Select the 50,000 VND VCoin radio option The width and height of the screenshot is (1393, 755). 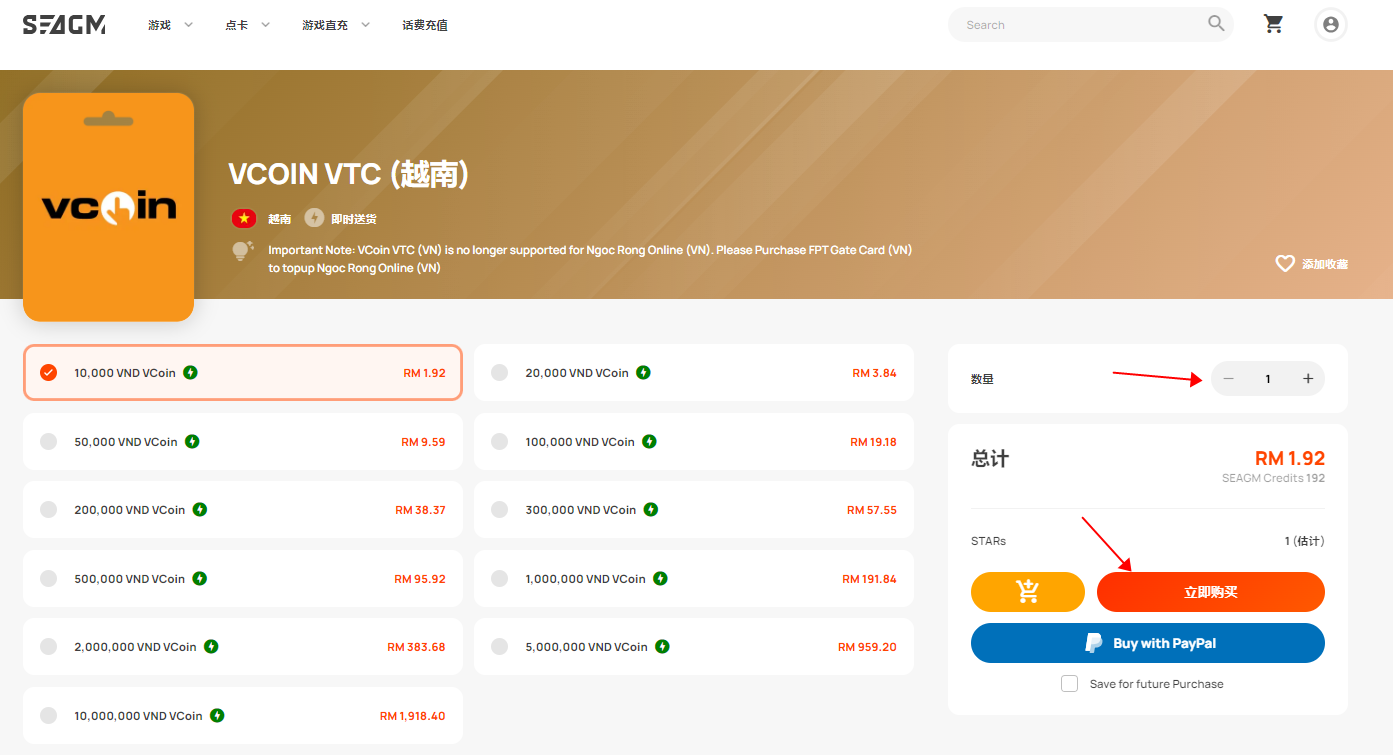tap(48, 441)
